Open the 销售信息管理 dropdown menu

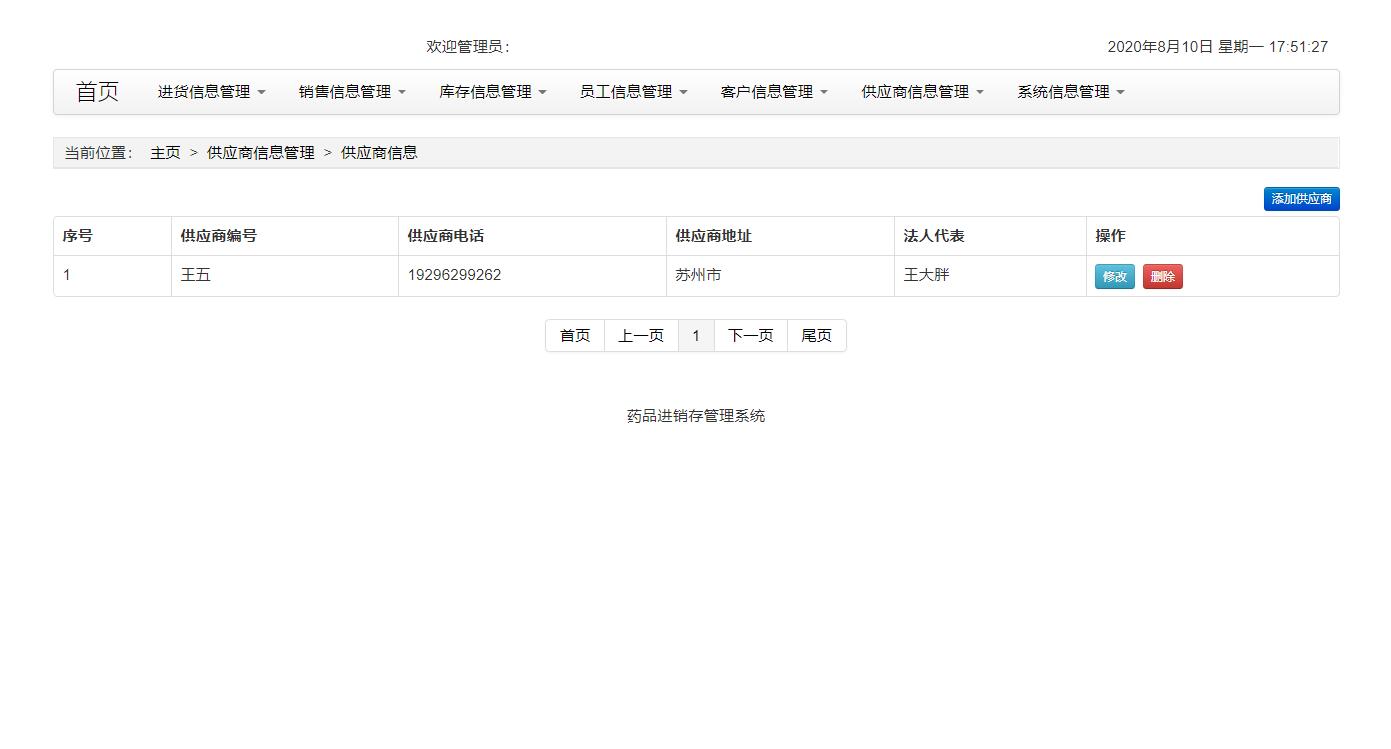point(351,91)
